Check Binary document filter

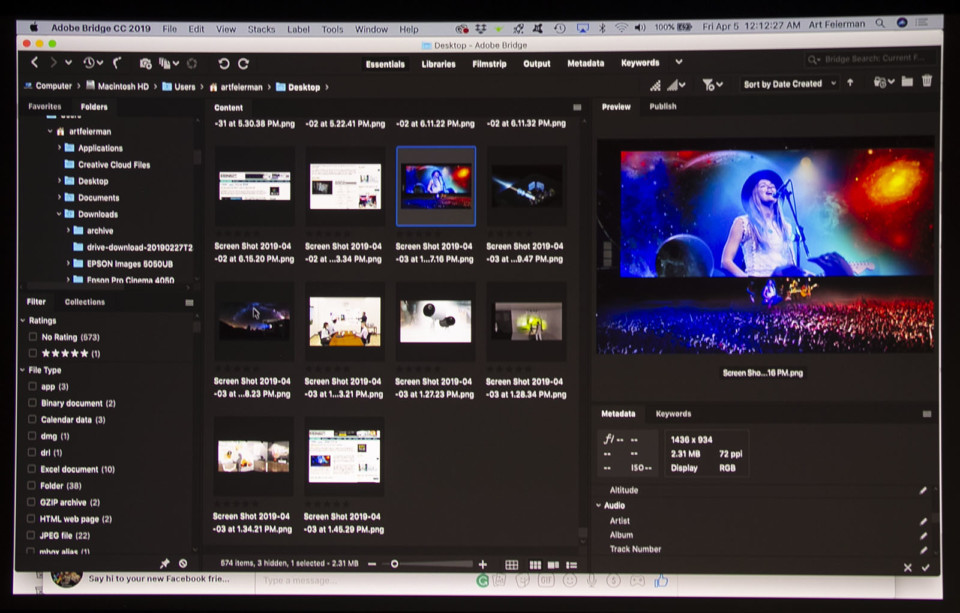32,403
